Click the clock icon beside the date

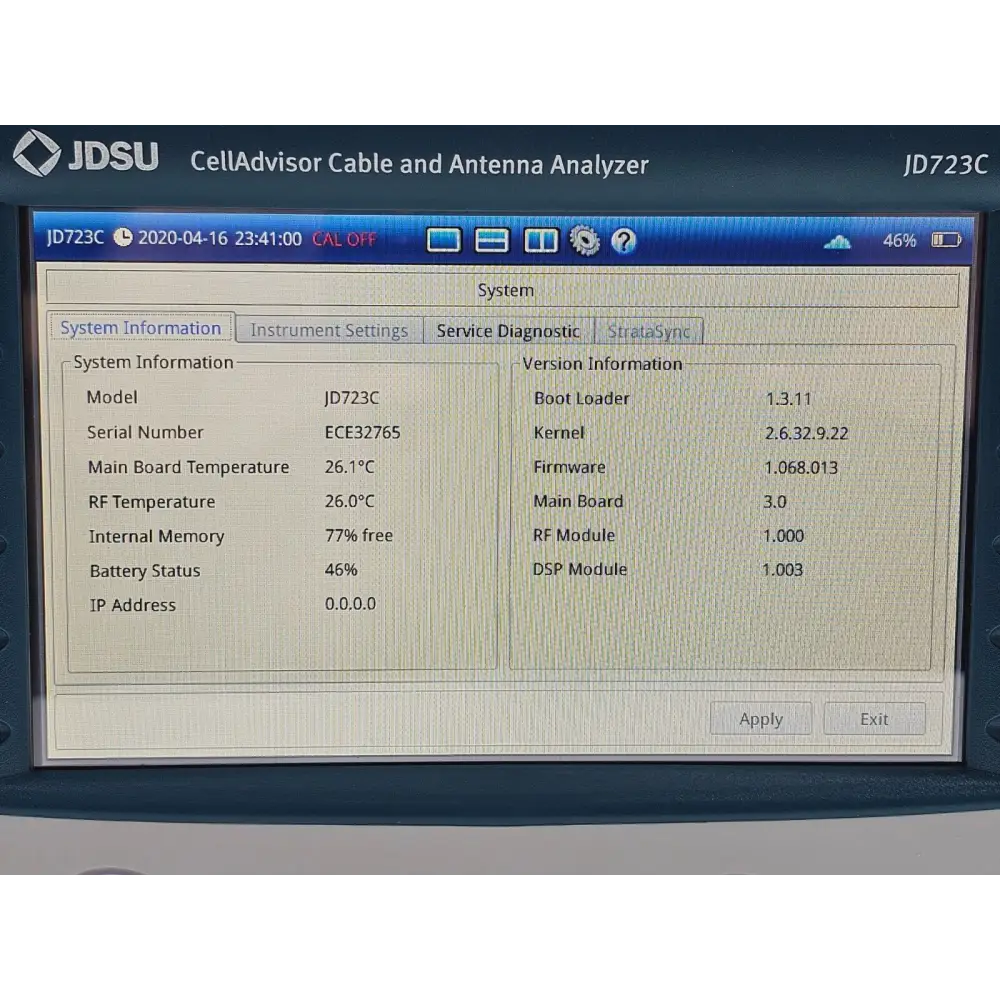(x=122, y=237)
